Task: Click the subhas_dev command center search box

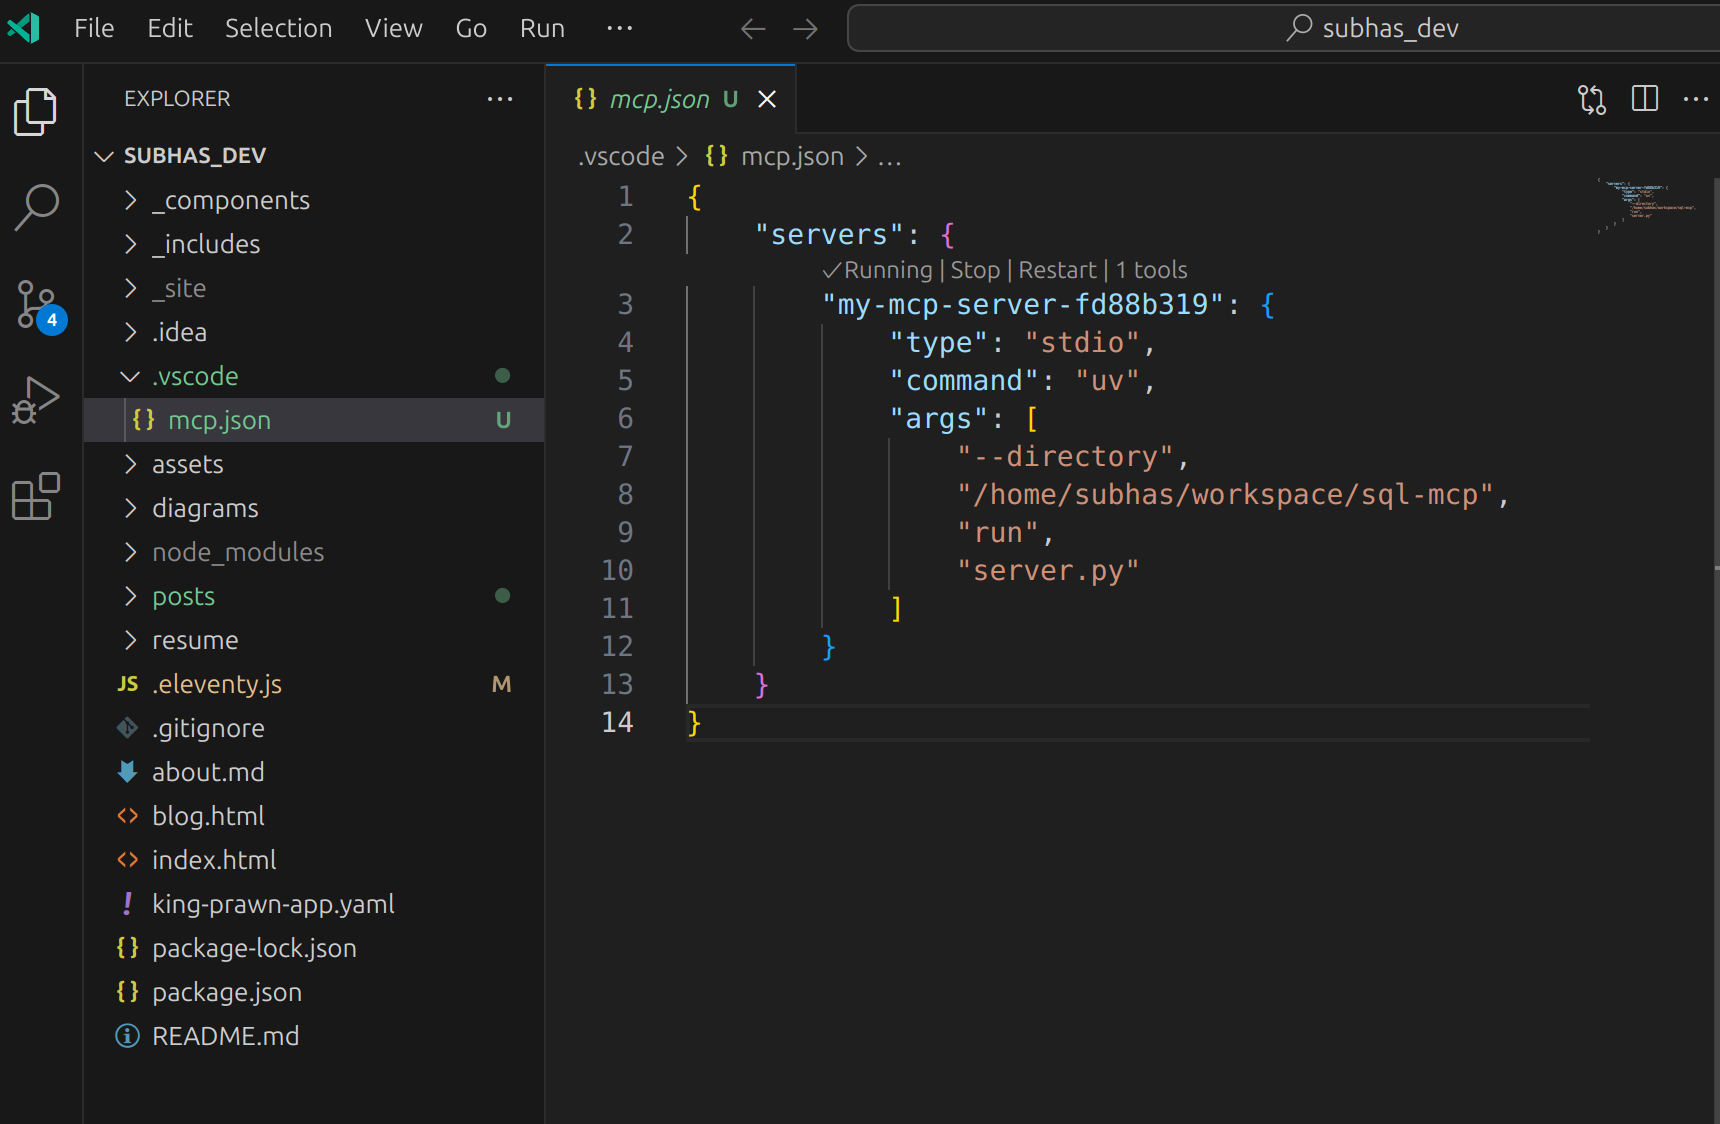Action: click(1283, 28)
